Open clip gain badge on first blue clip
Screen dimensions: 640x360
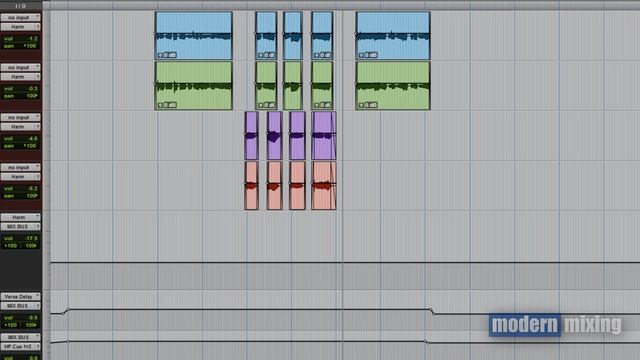[x=167, y=55]
